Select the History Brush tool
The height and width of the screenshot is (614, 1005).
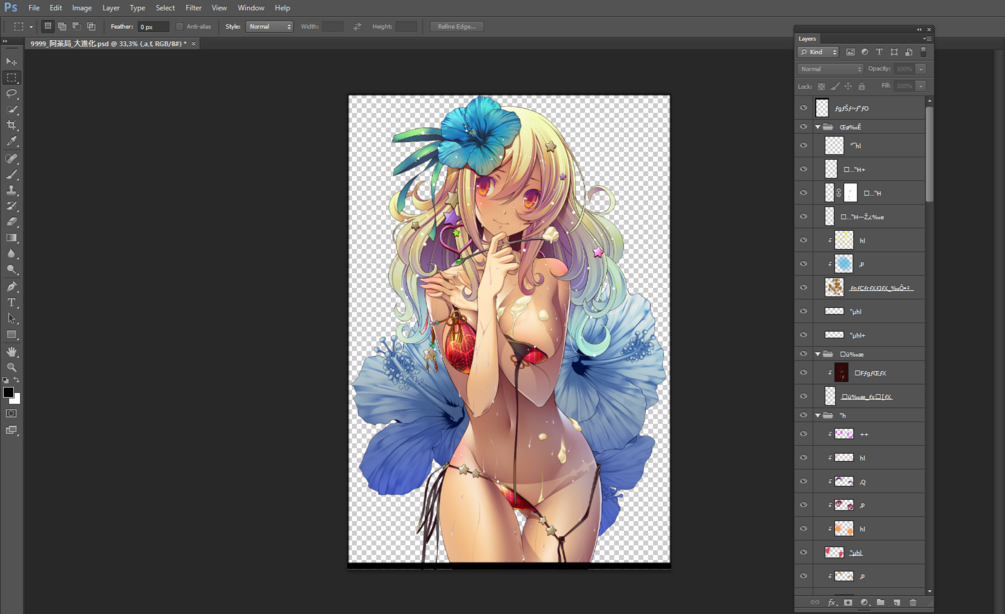pos(12,206)
